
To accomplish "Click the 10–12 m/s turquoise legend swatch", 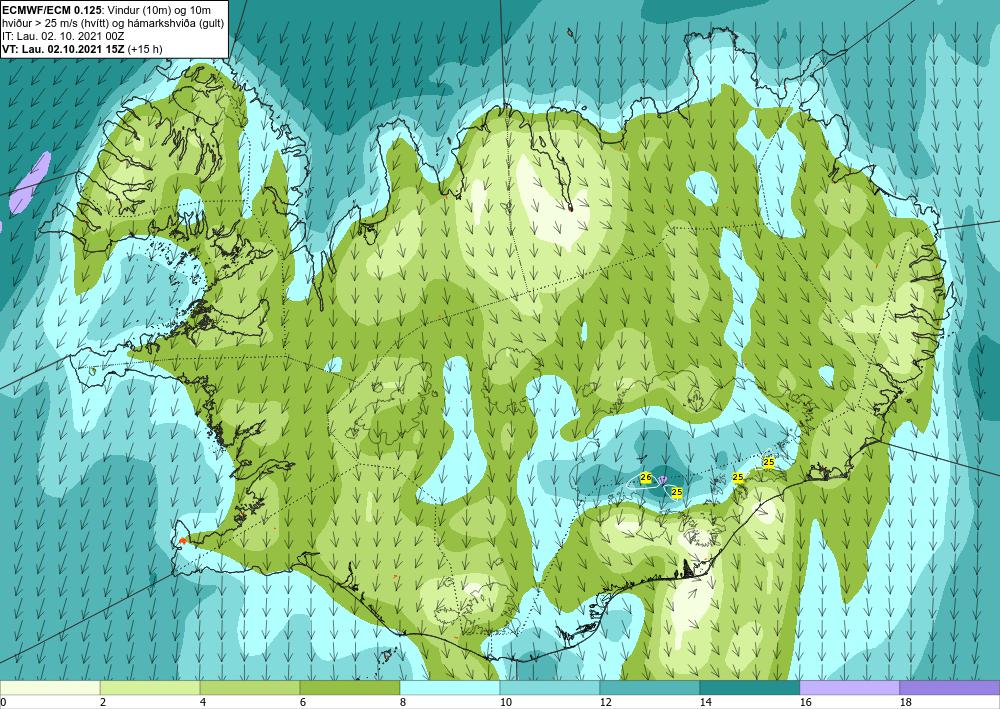I will (x=550, y=687).
